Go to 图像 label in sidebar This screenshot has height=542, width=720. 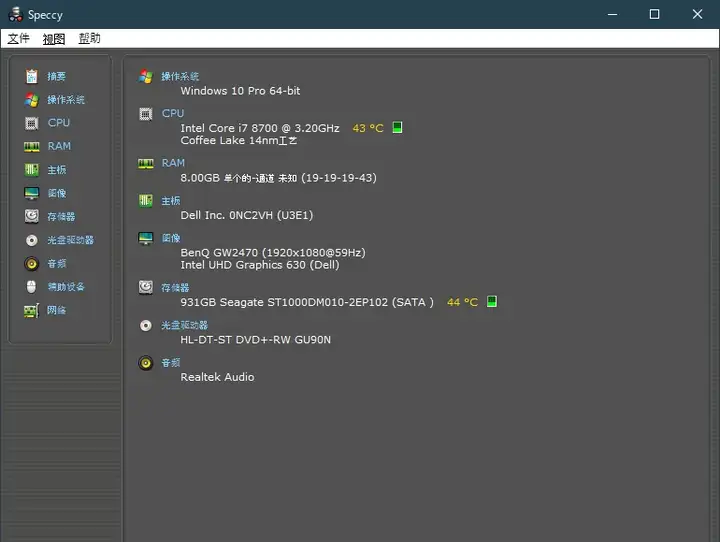pos(56,193)
